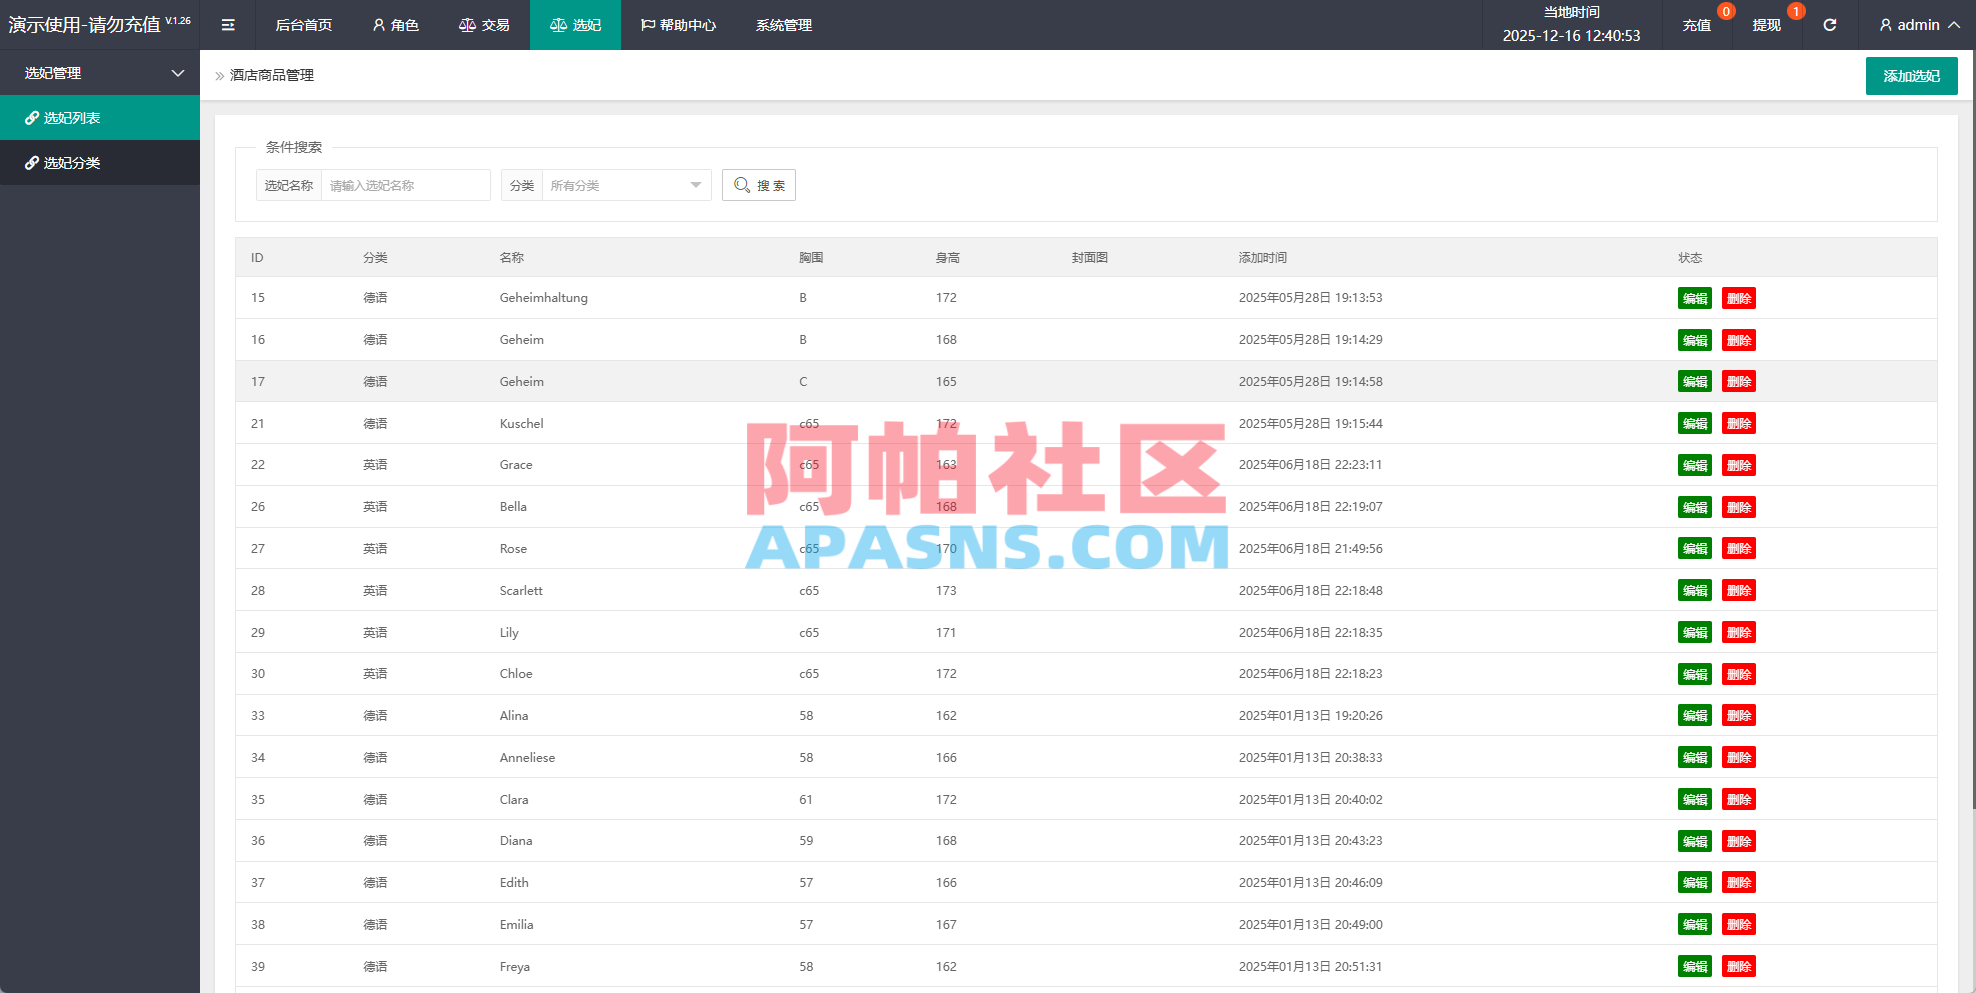The width and height of the screenshot is (1976, 993).
Task: Select 选妃列表 in the sidebar
Action: coord(100,118)
